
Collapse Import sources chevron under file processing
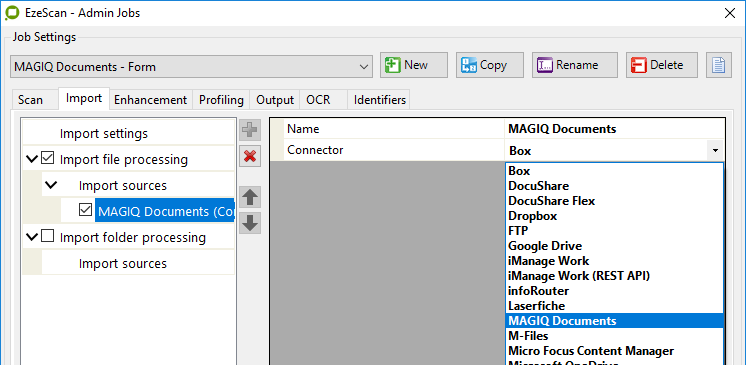pos(50,185)
